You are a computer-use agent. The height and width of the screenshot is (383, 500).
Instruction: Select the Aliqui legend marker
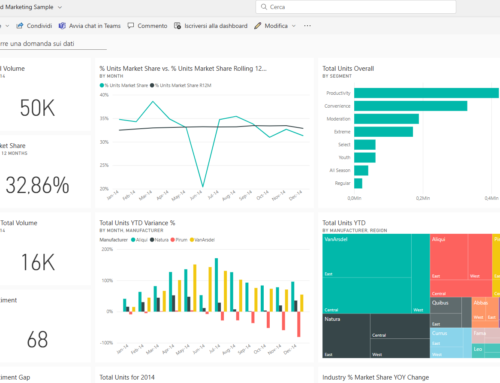click(x=133, y=240)
